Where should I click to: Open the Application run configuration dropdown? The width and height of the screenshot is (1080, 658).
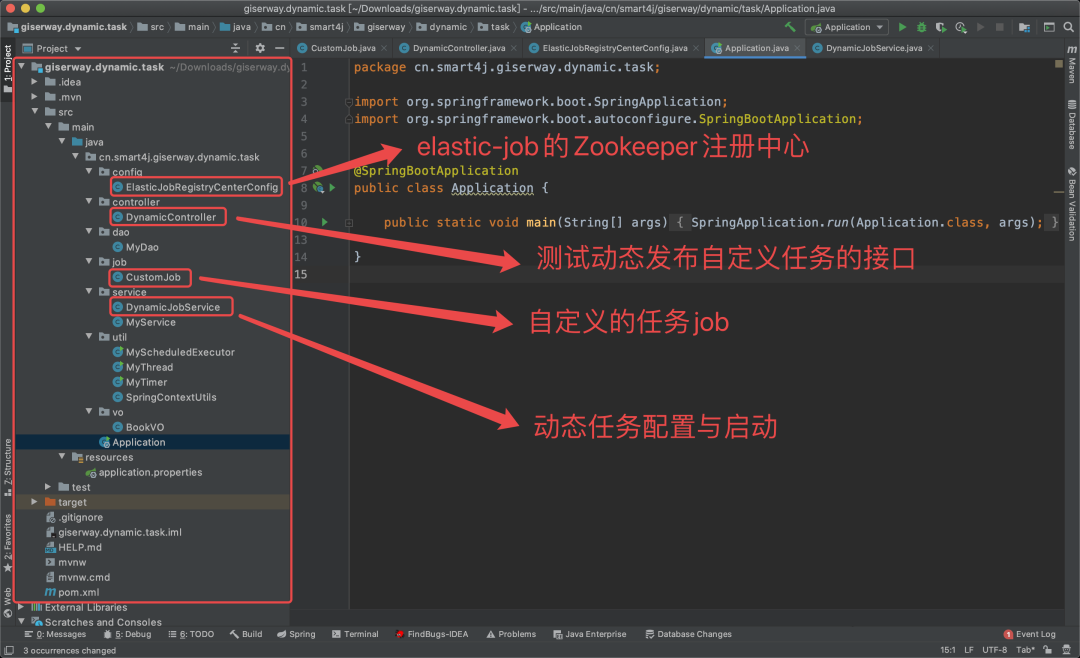point(847,27)
